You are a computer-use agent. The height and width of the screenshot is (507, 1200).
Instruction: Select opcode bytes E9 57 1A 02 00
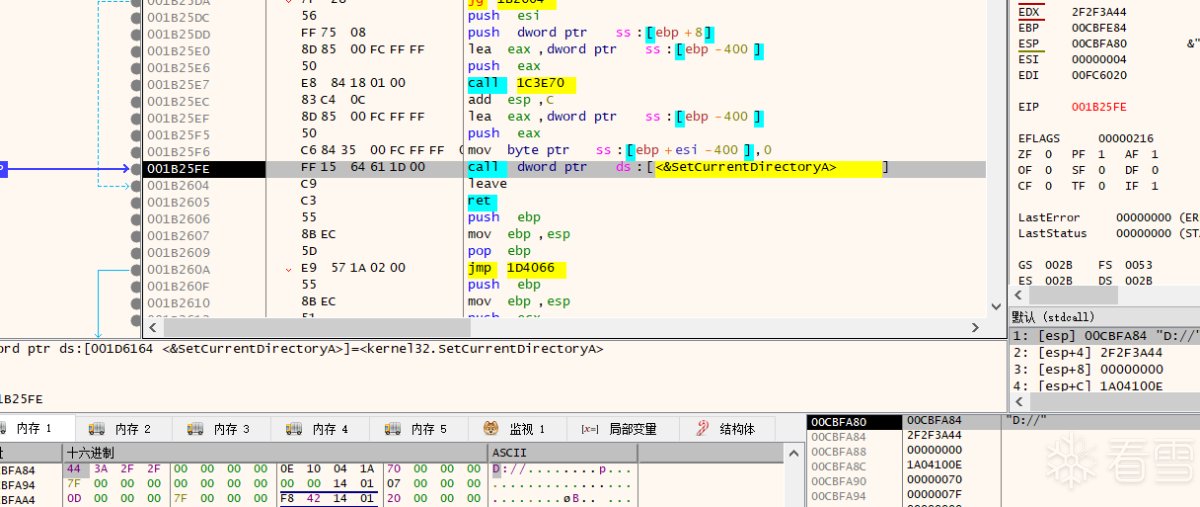352,268
